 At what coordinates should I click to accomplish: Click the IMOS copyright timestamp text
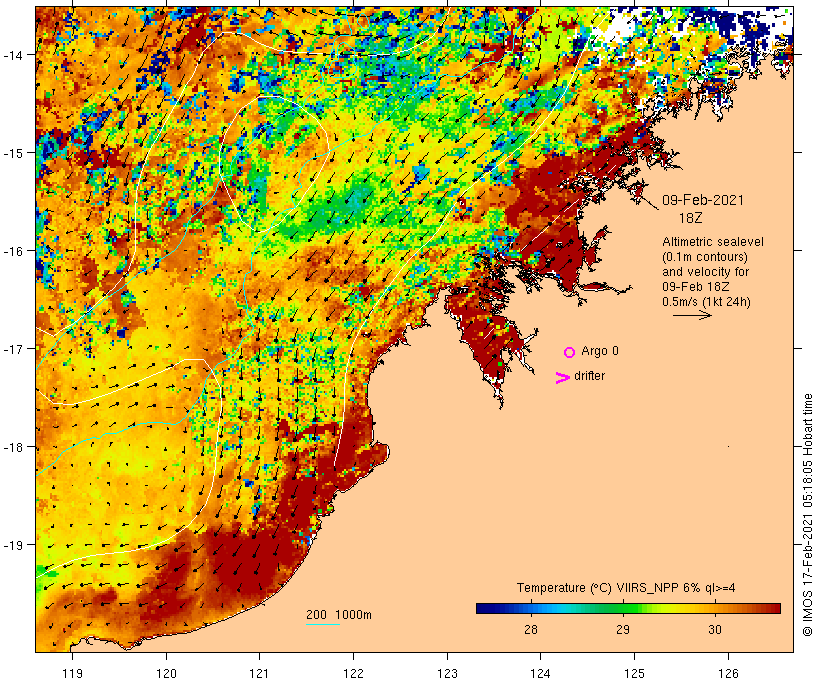(808, 515)
